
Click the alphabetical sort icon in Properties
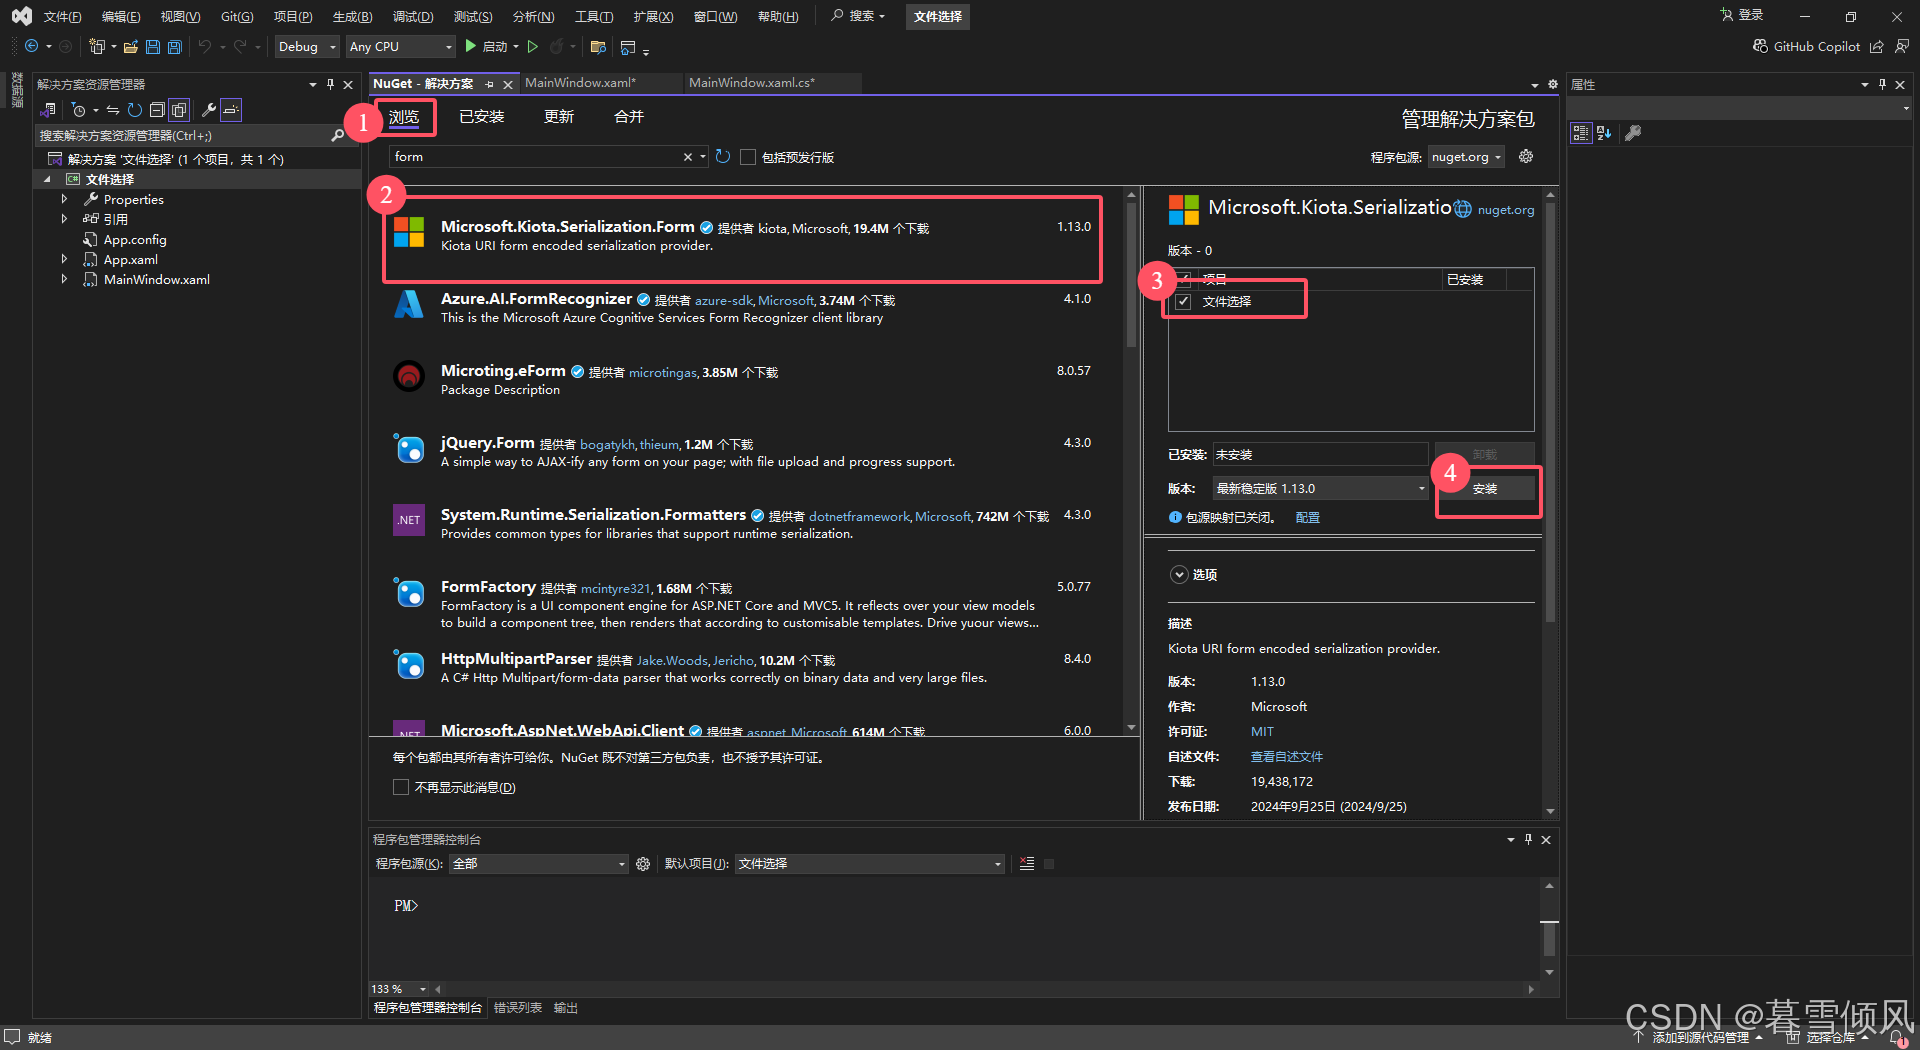pyautogui.click(x=1604, y=133)
